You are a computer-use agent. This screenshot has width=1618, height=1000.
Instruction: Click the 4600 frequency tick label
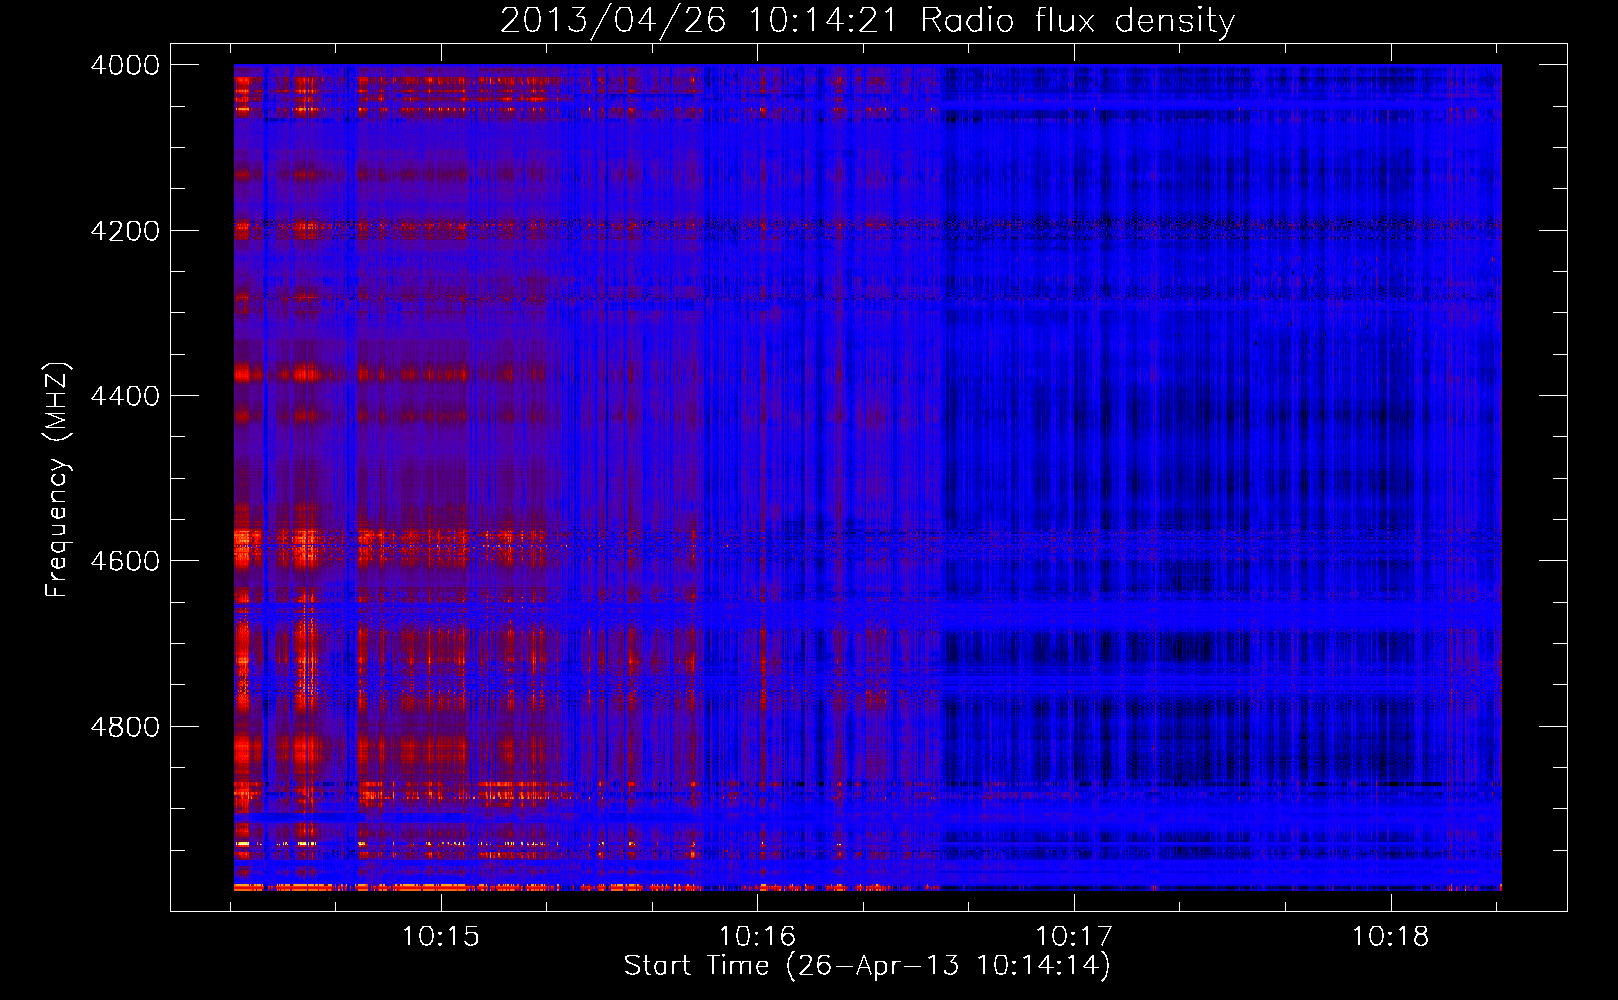click(125, 561)
